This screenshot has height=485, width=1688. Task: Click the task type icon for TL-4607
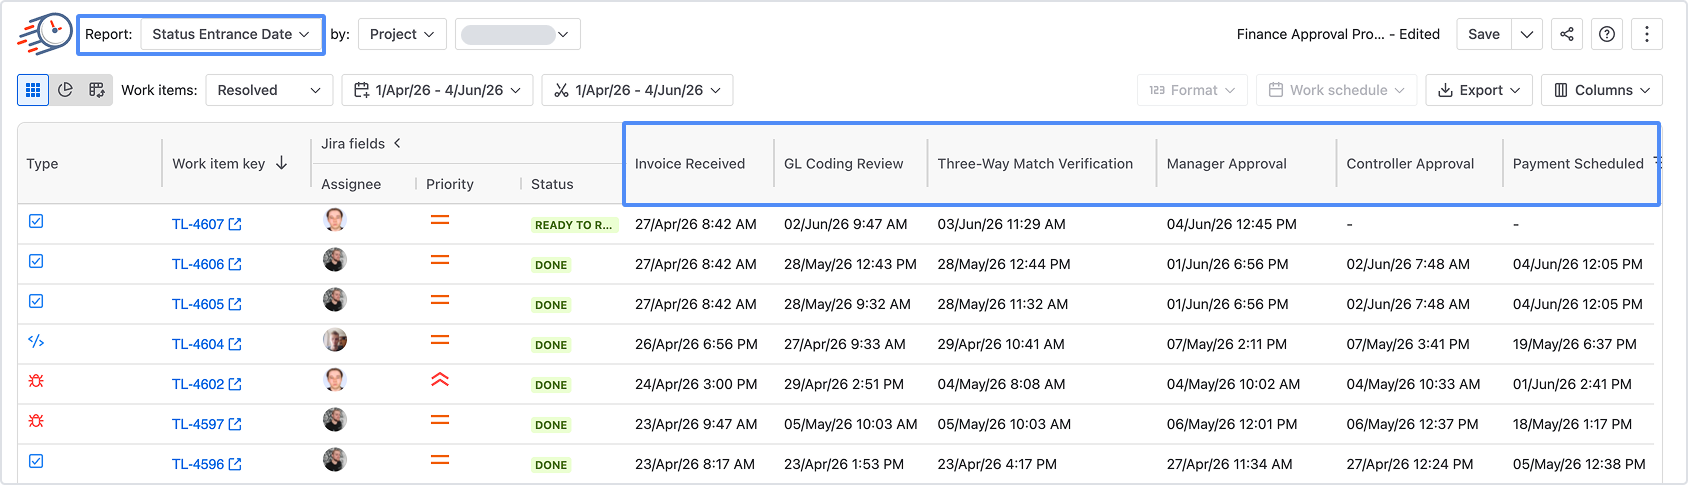click(x=36, y=221)
